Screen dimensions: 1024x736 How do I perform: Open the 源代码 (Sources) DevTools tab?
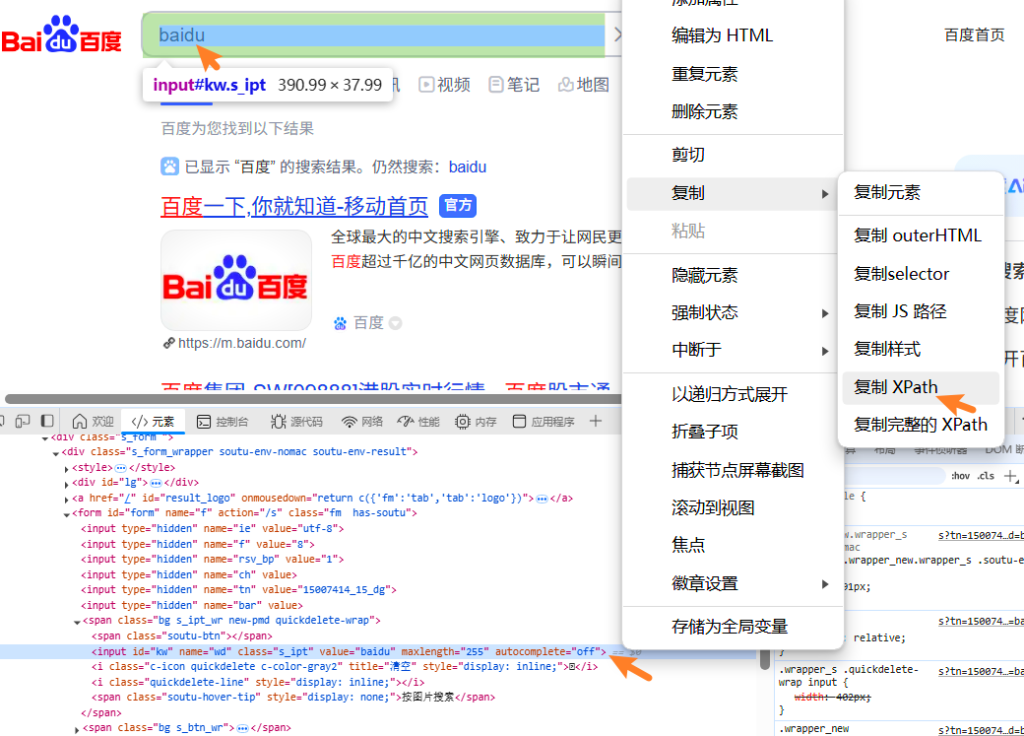pyautogui.click(x=297, y=422)
